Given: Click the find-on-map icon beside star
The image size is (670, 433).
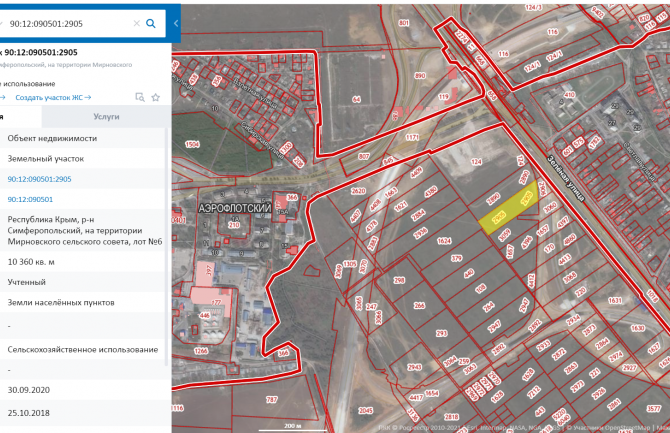Looking at the screenshot, I should tap(140, 97).
